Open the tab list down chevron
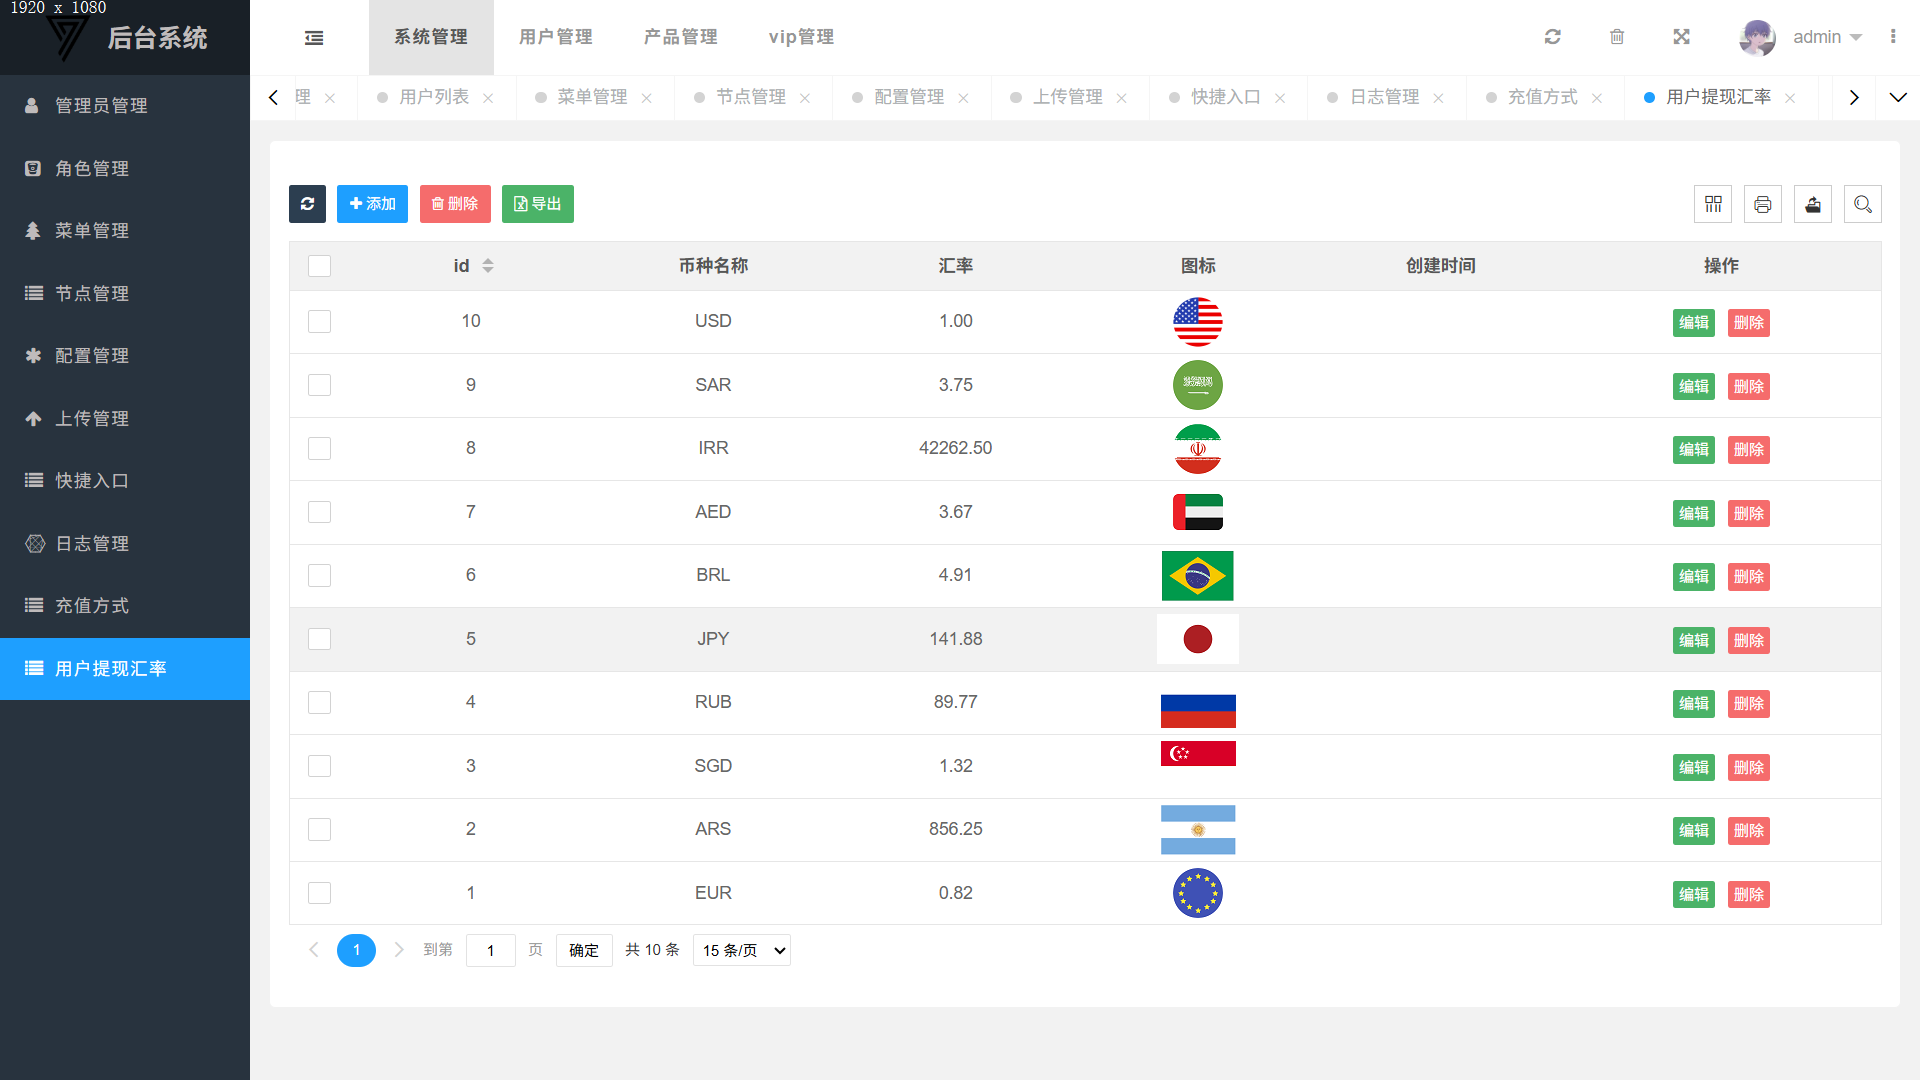 (1898, 97)
